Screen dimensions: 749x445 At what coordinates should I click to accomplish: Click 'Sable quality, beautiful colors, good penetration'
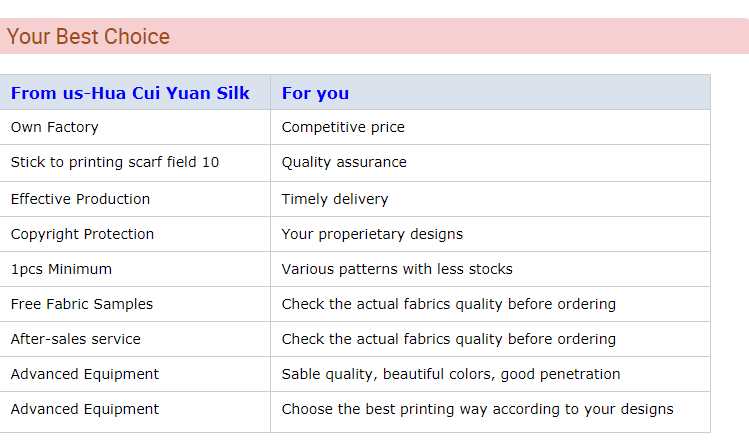(451, 374)
